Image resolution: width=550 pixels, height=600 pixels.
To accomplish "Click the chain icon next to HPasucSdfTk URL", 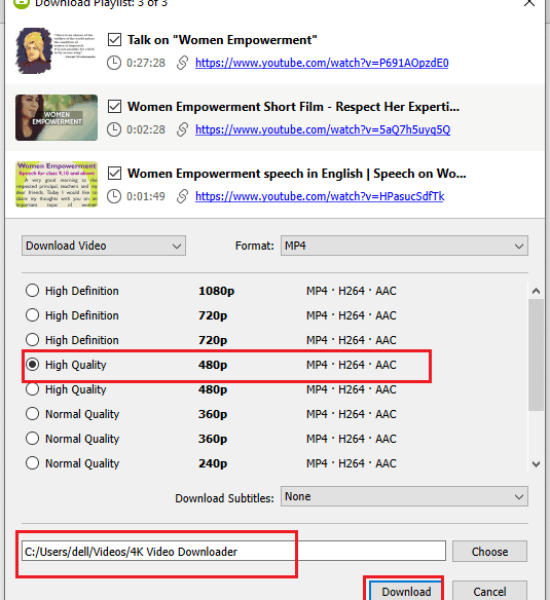I will click(x=182, y=196).
